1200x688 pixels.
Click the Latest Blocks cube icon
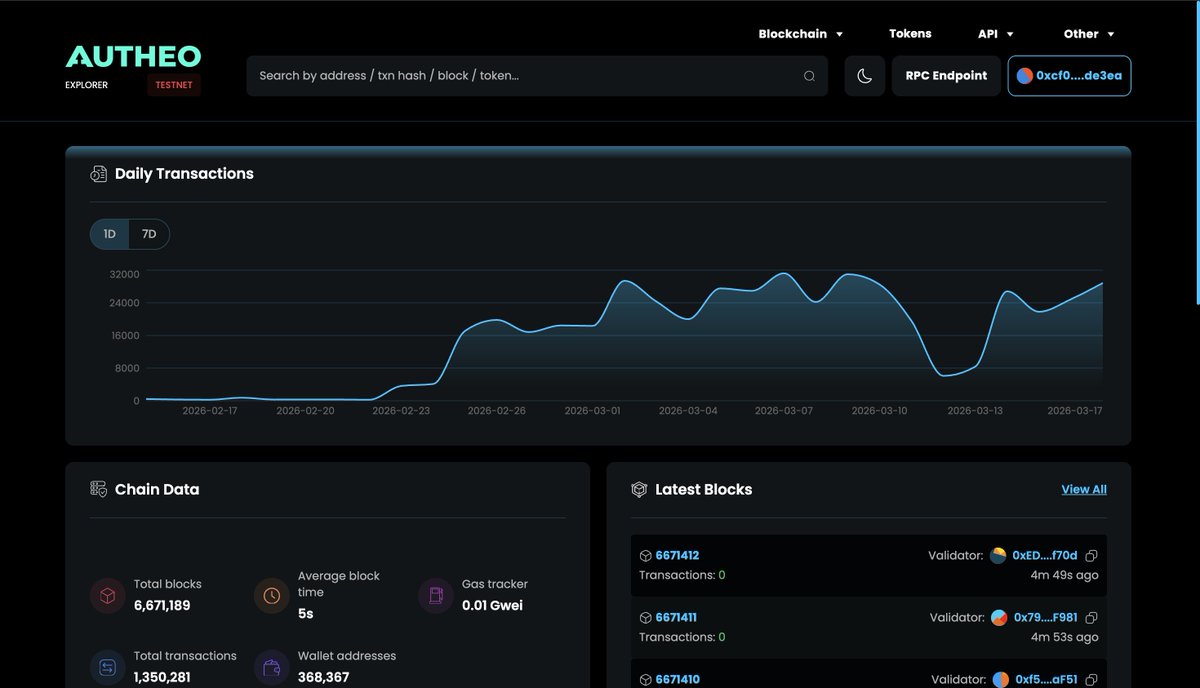click(x=639, y=489)
